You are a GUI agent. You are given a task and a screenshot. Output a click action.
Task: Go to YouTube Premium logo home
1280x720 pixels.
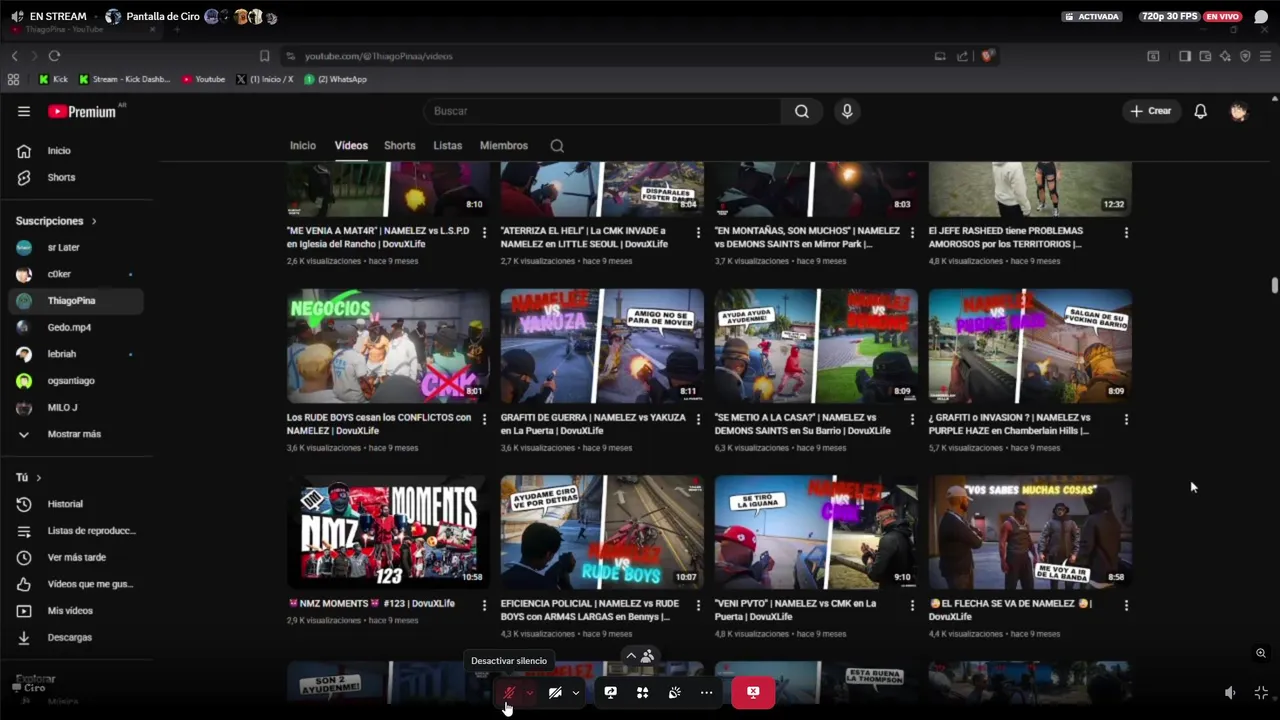pos(82,112)
